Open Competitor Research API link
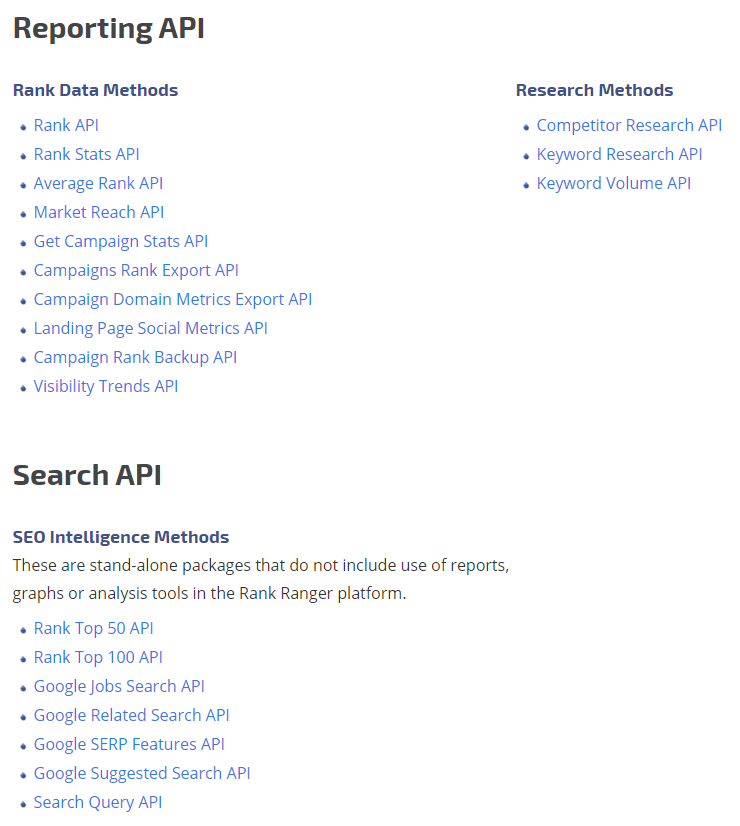Image resolution: width=740 pixels, height=826 pixels. pos(629,125)
